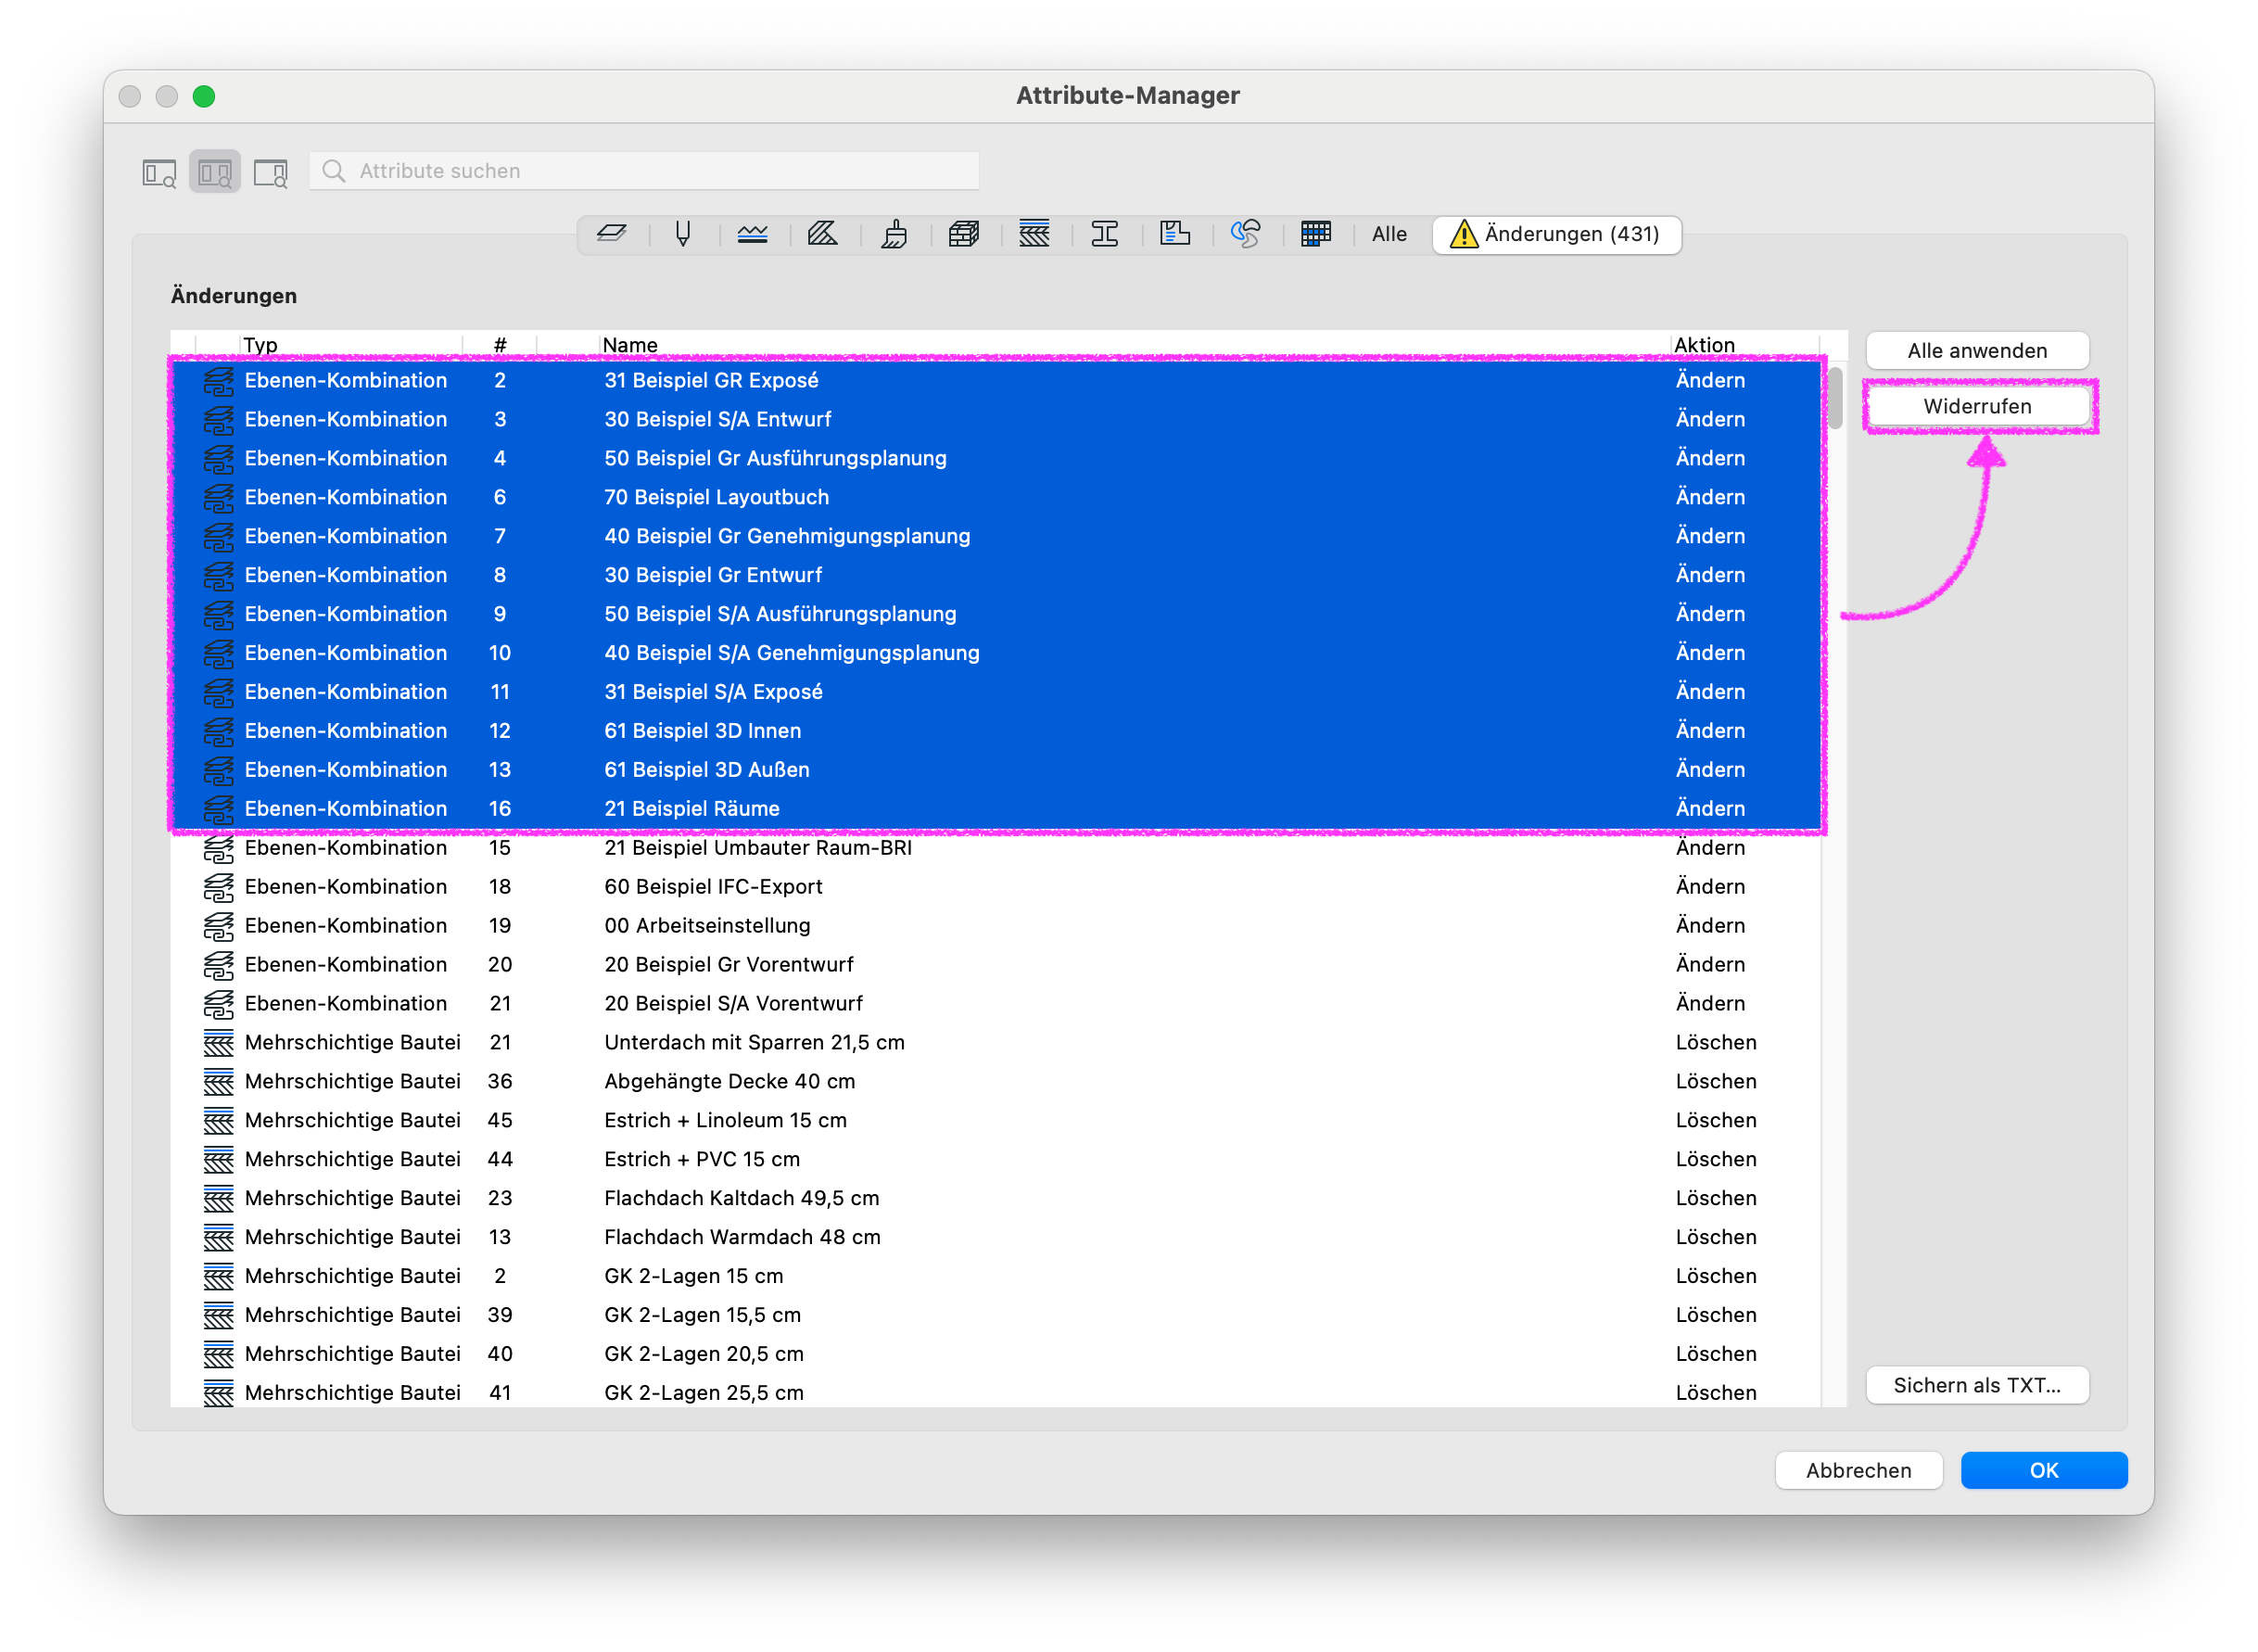Select row 21 Beispiel Umbauter Raum-BRI
Viewport: 2258px width, 1652px height.
click(x=996, y=848)
